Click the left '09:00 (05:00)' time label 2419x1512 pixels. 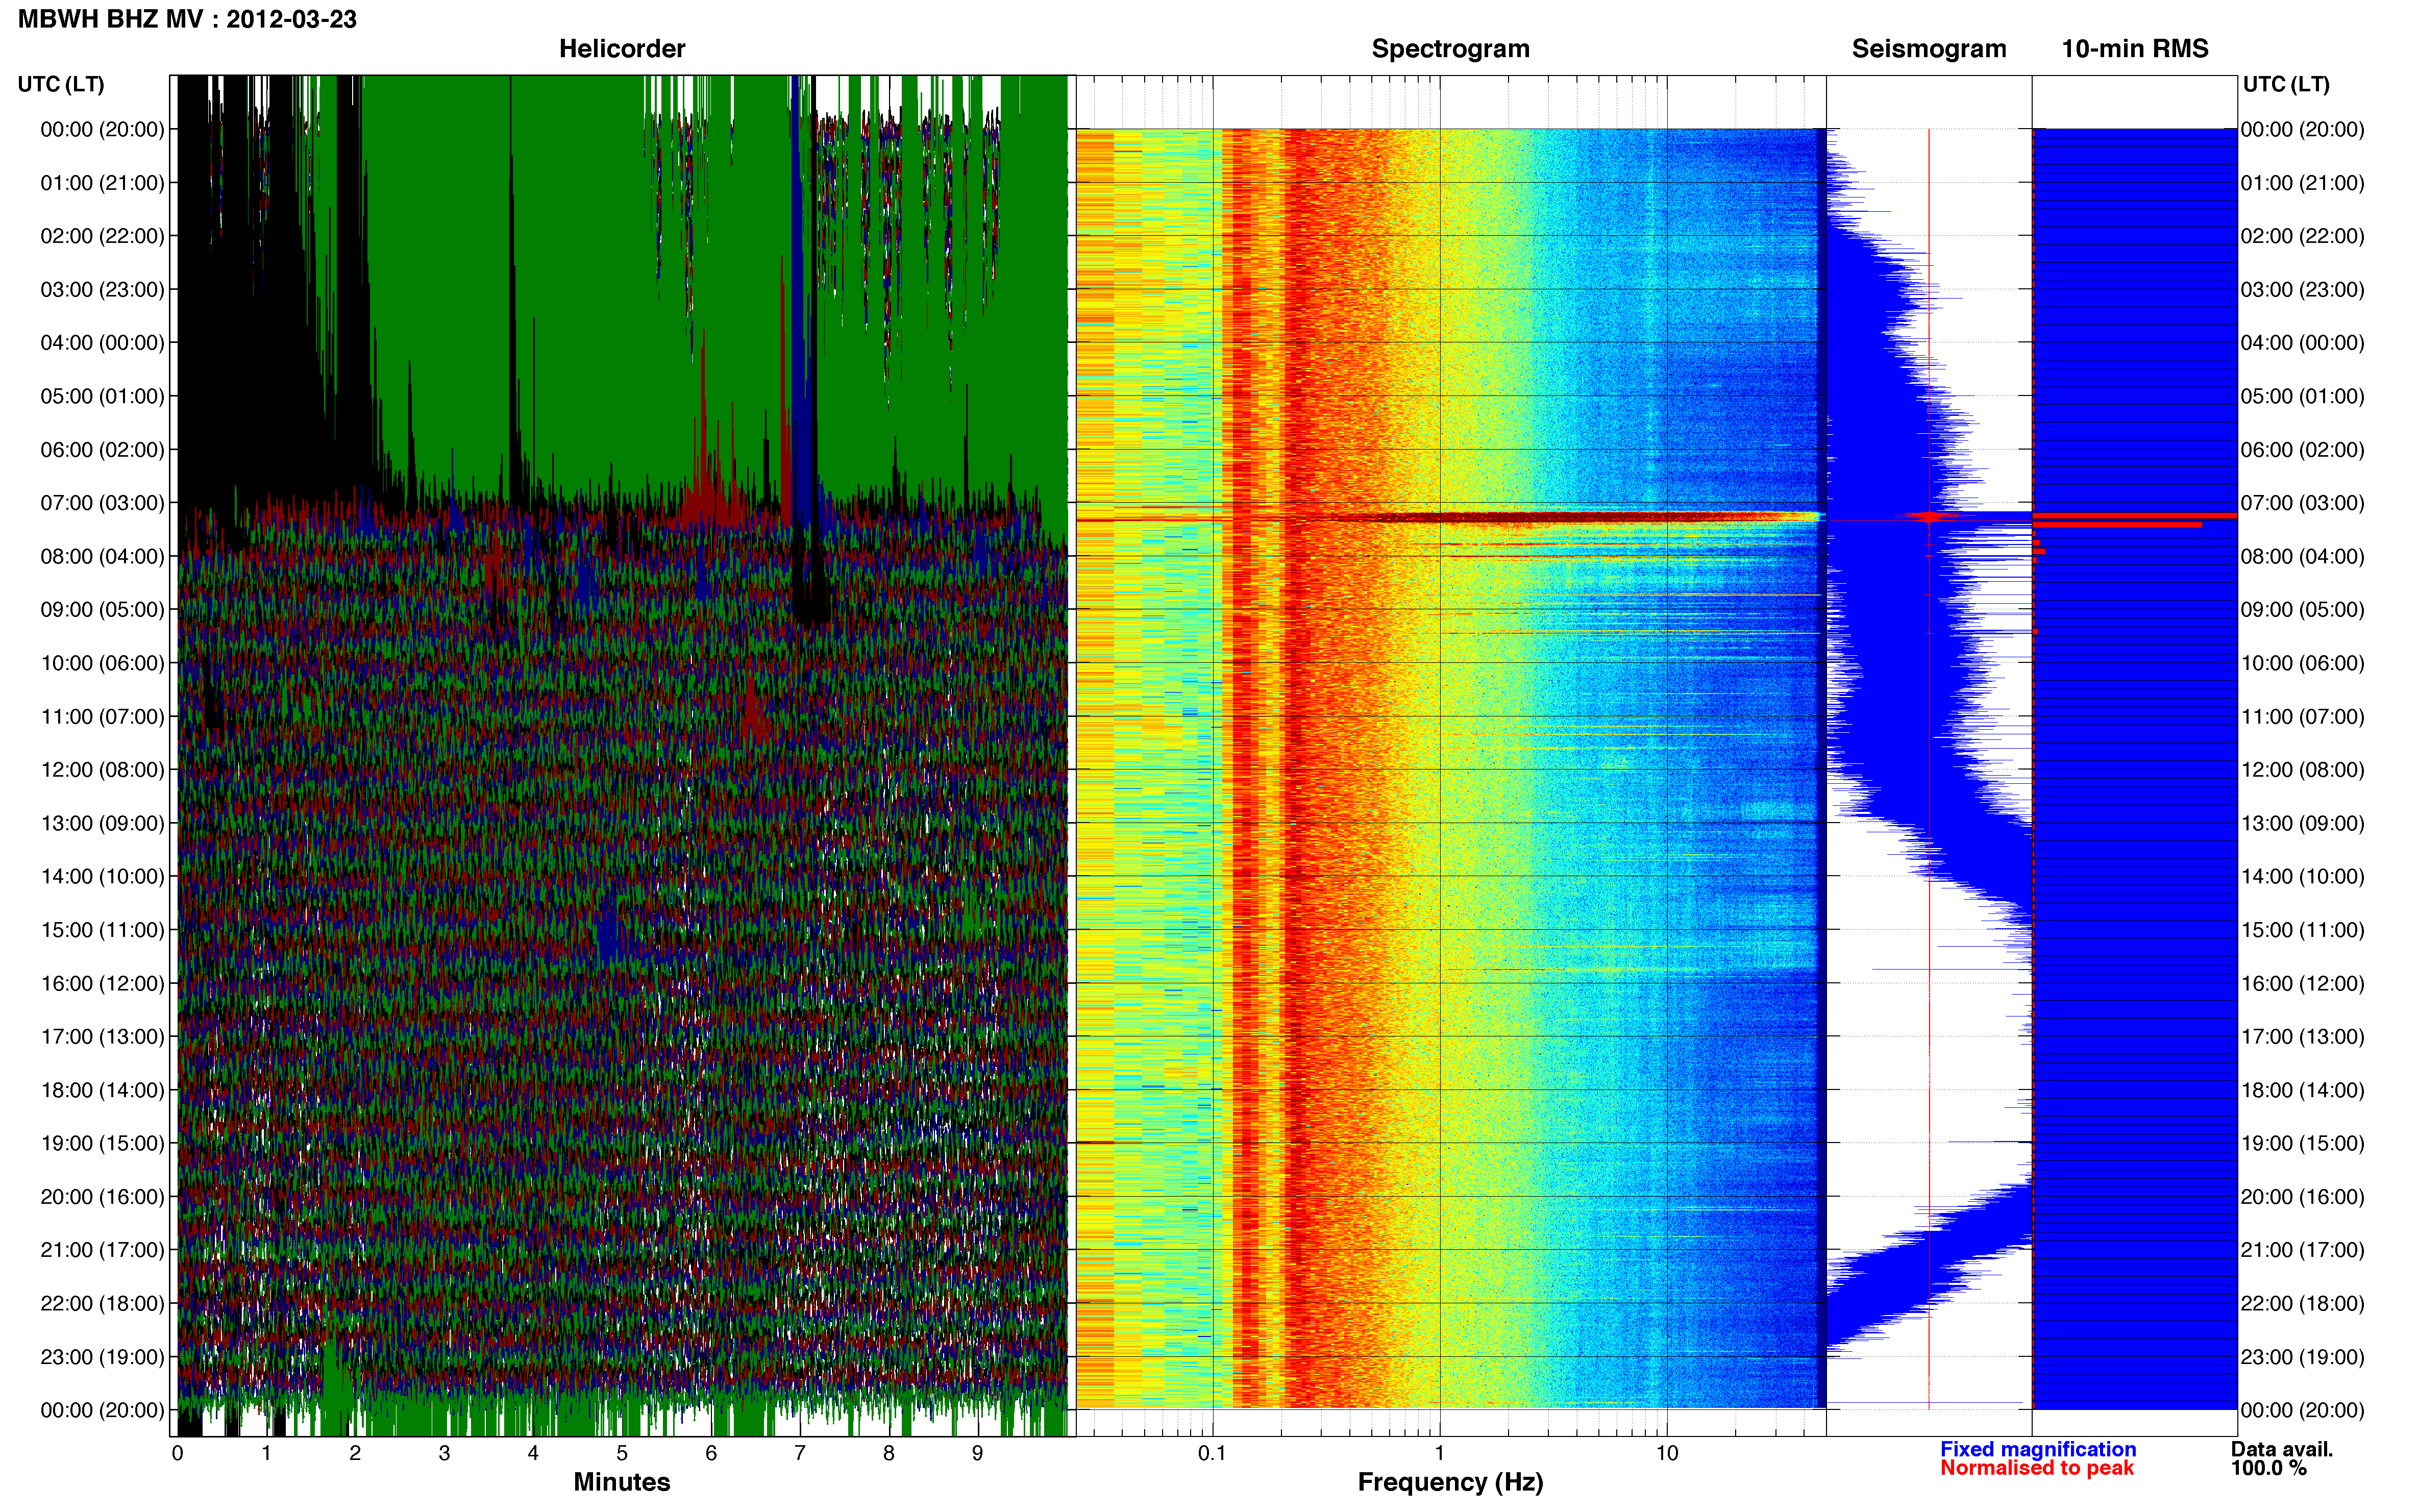[x=102, y=610]
